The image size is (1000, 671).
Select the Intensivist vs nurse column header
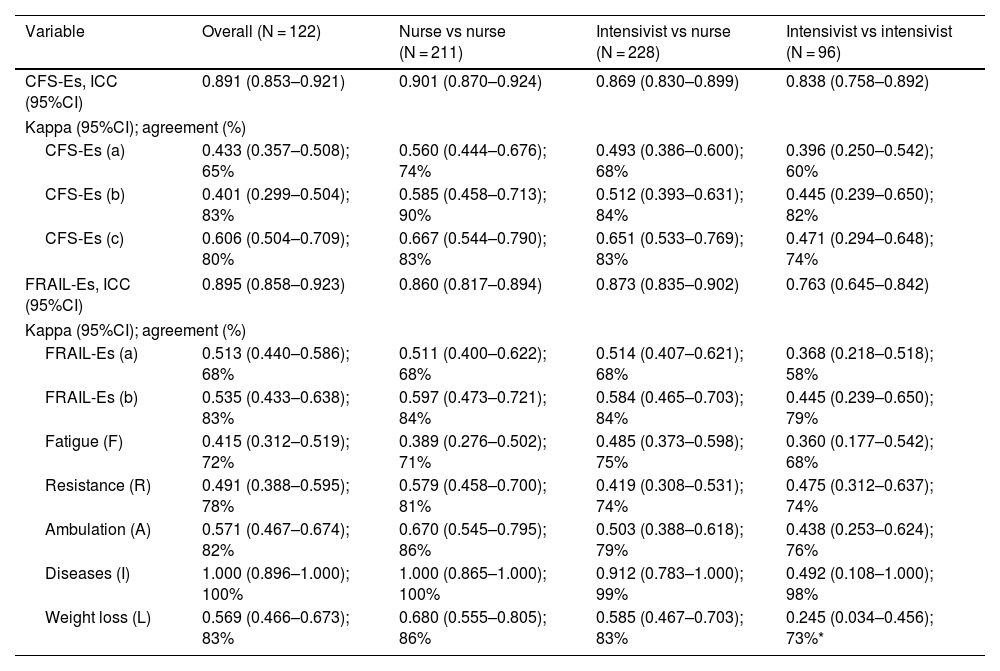[x=663, y=40]
